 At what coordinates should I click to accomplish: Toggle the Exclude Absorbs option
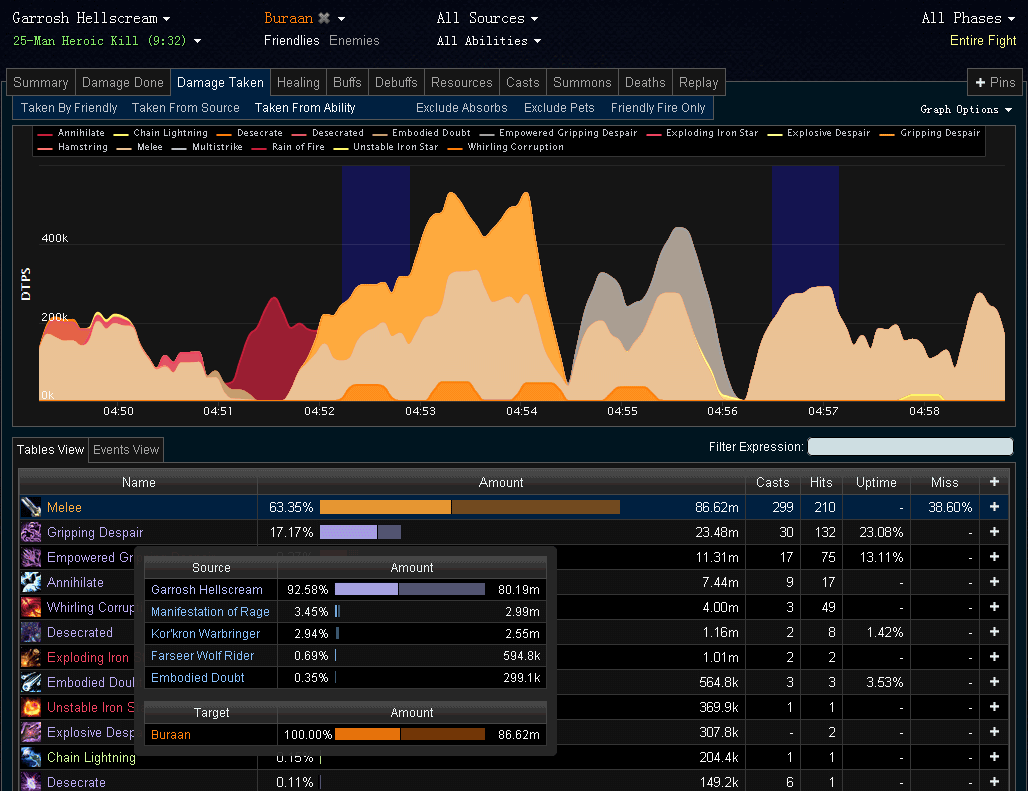(x=461, y=108)
